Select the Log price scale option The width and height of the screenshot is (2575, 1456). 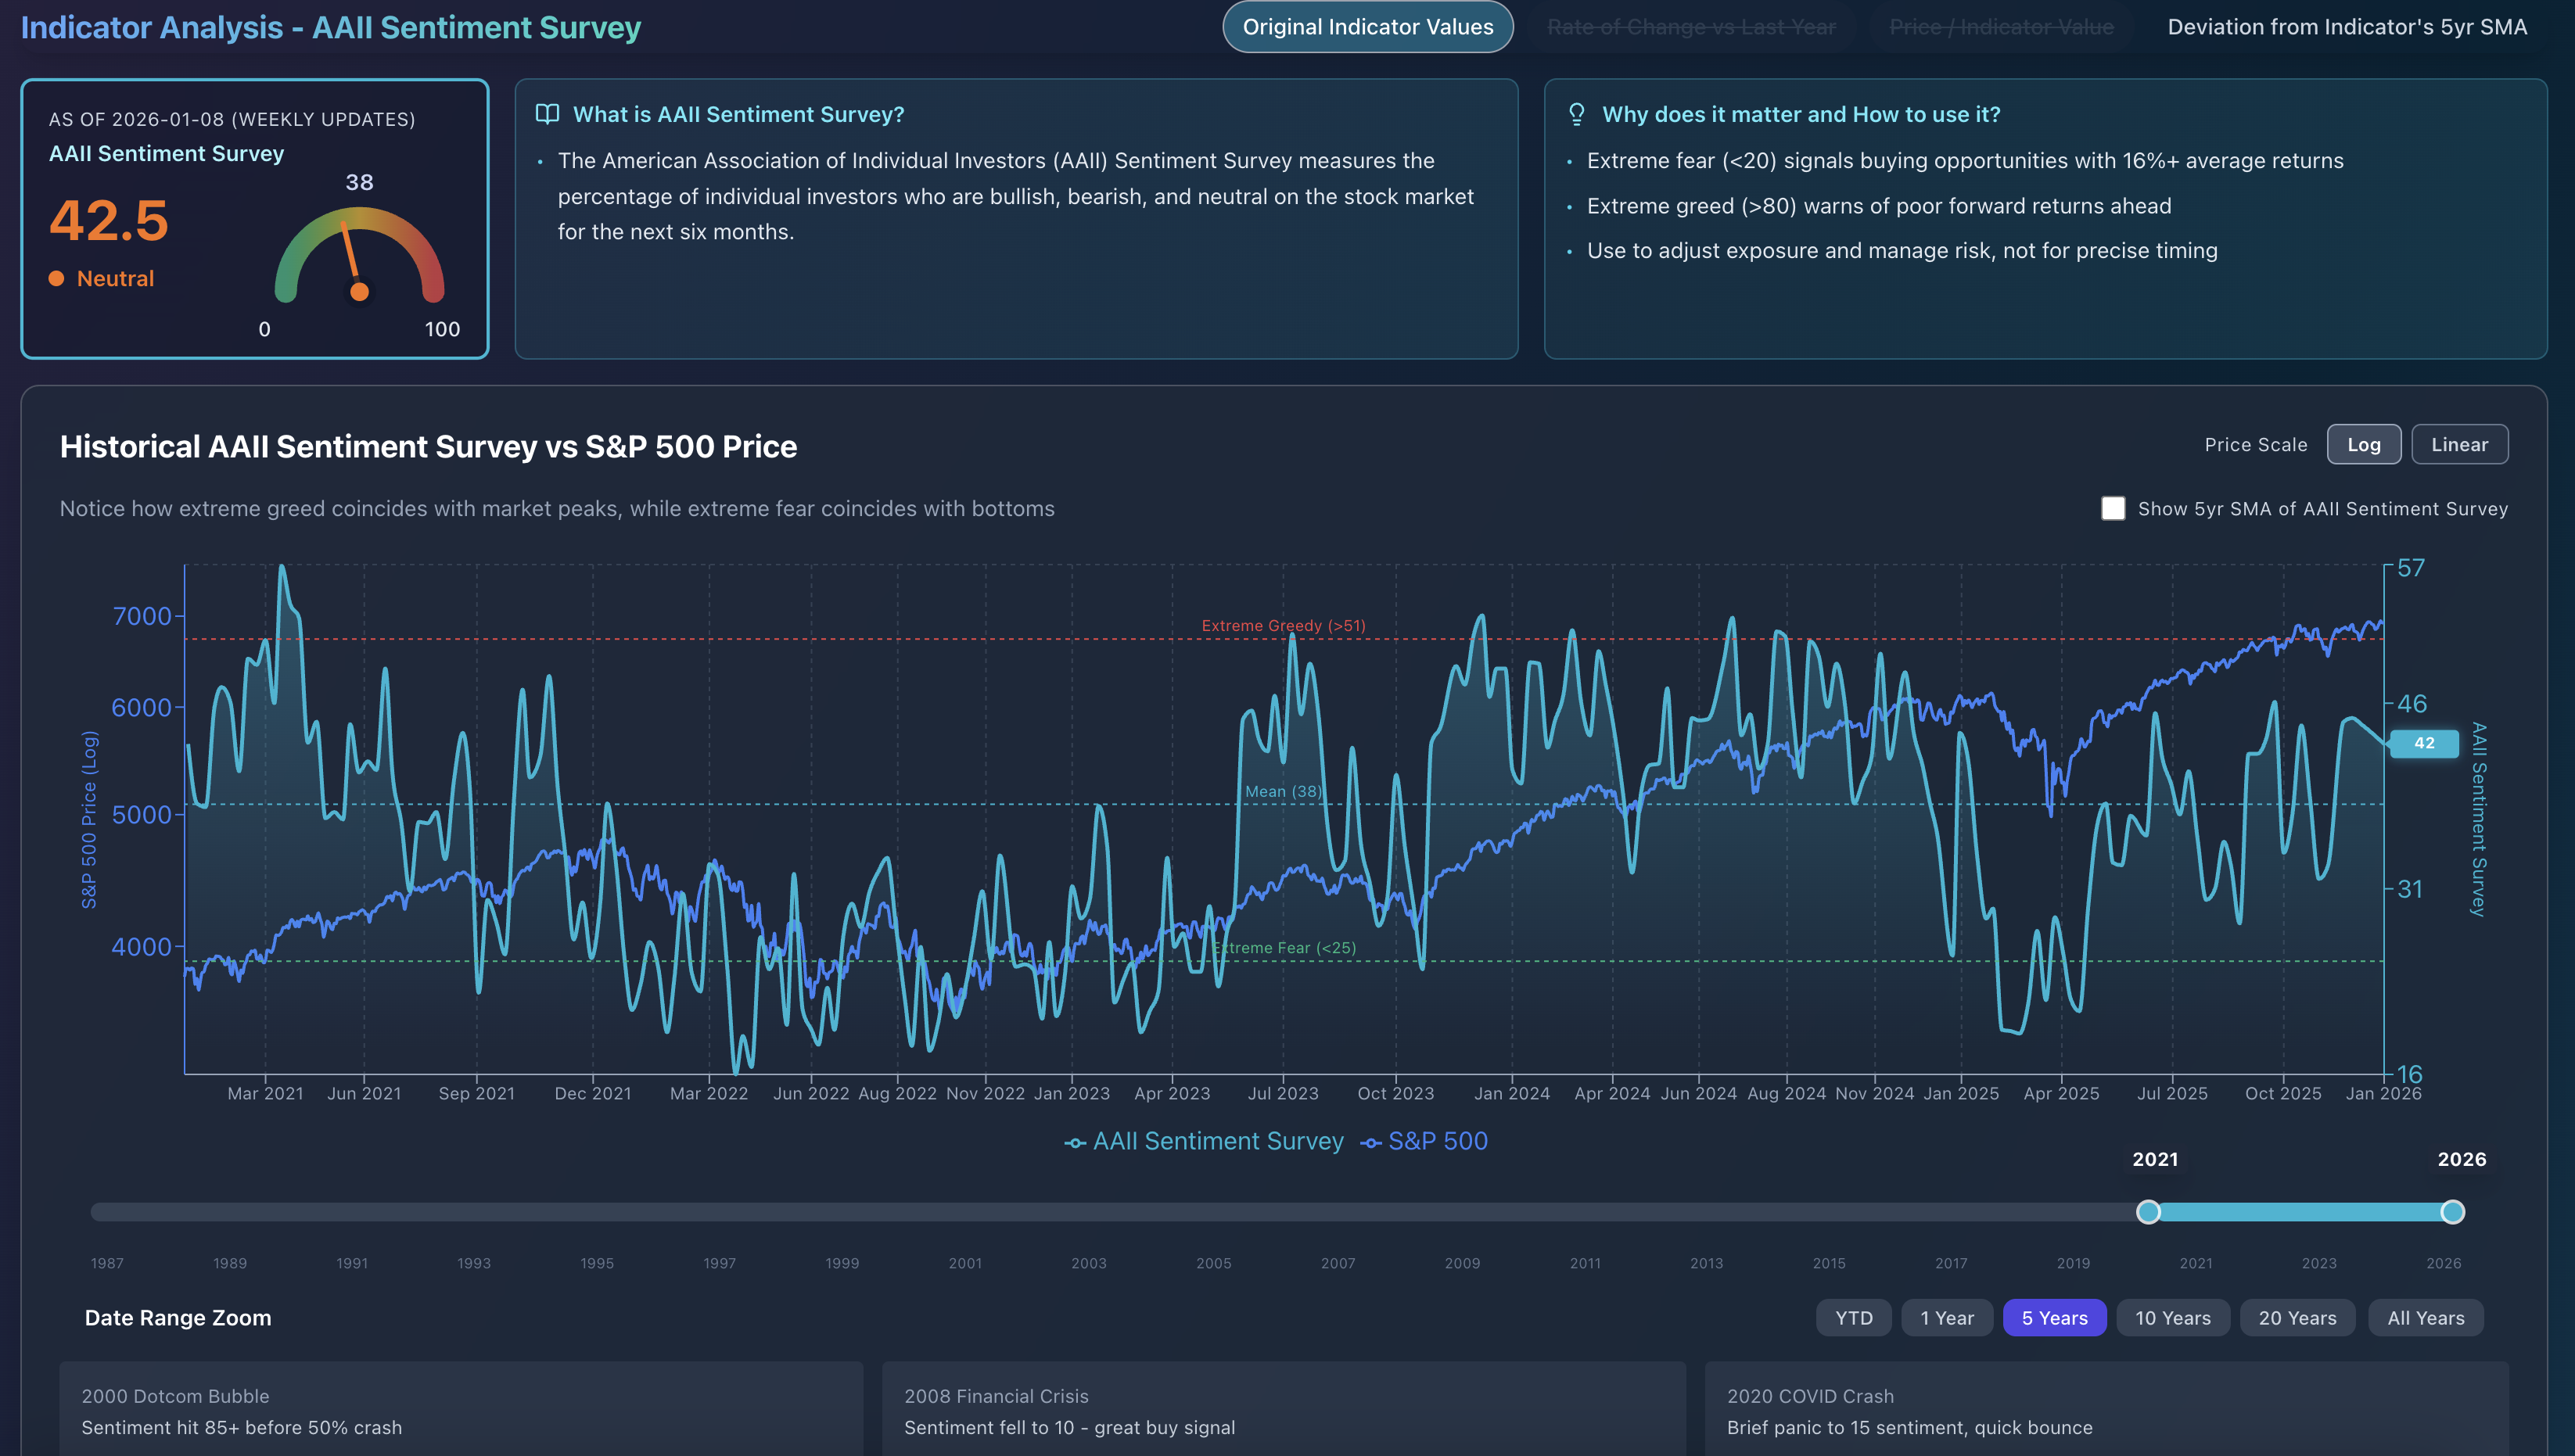click(2364, 444)
